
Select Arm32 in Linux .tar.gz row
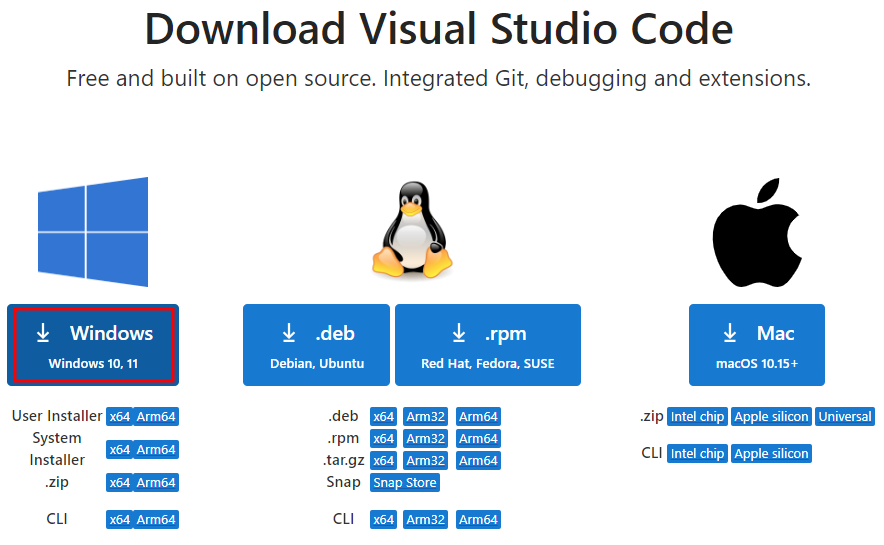[x=426, y=460]
